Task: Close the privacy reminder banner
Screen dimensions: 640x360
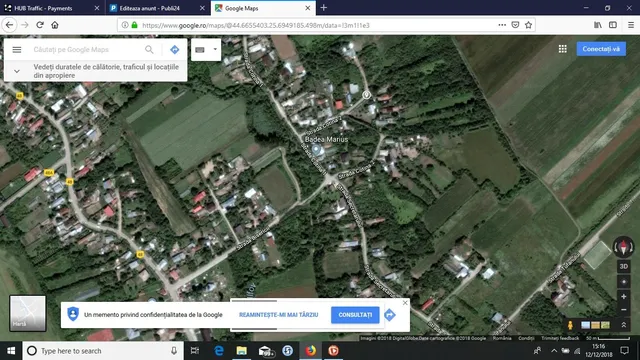Action: tap(405, 303)
